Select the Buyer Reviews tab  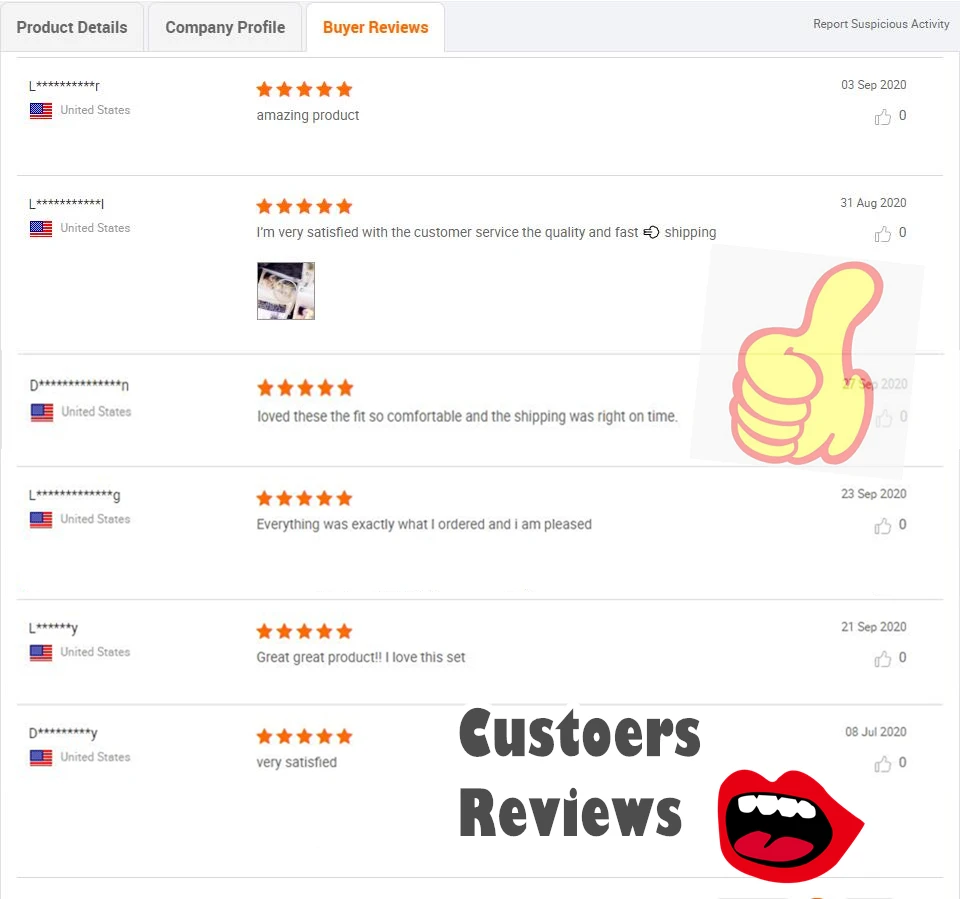pos(375,28)
